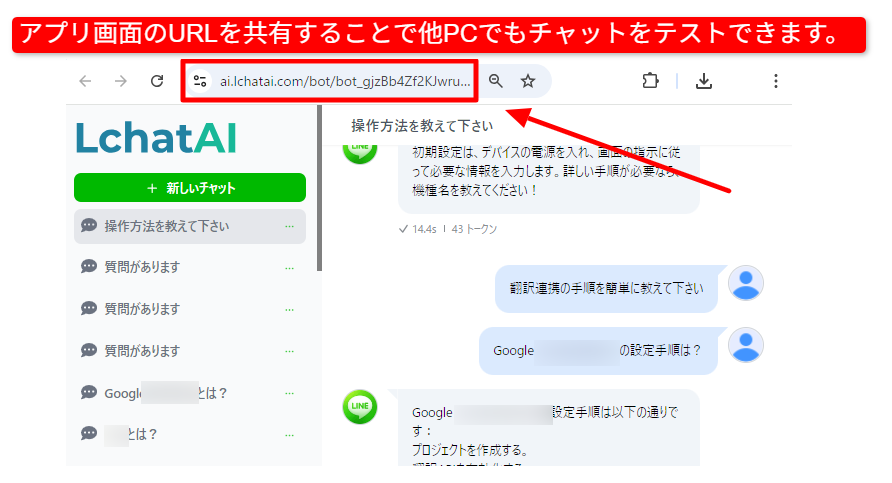Click the browser back arrow
The height and width of the screenshot is (483, 892).
tap(85, 81)
